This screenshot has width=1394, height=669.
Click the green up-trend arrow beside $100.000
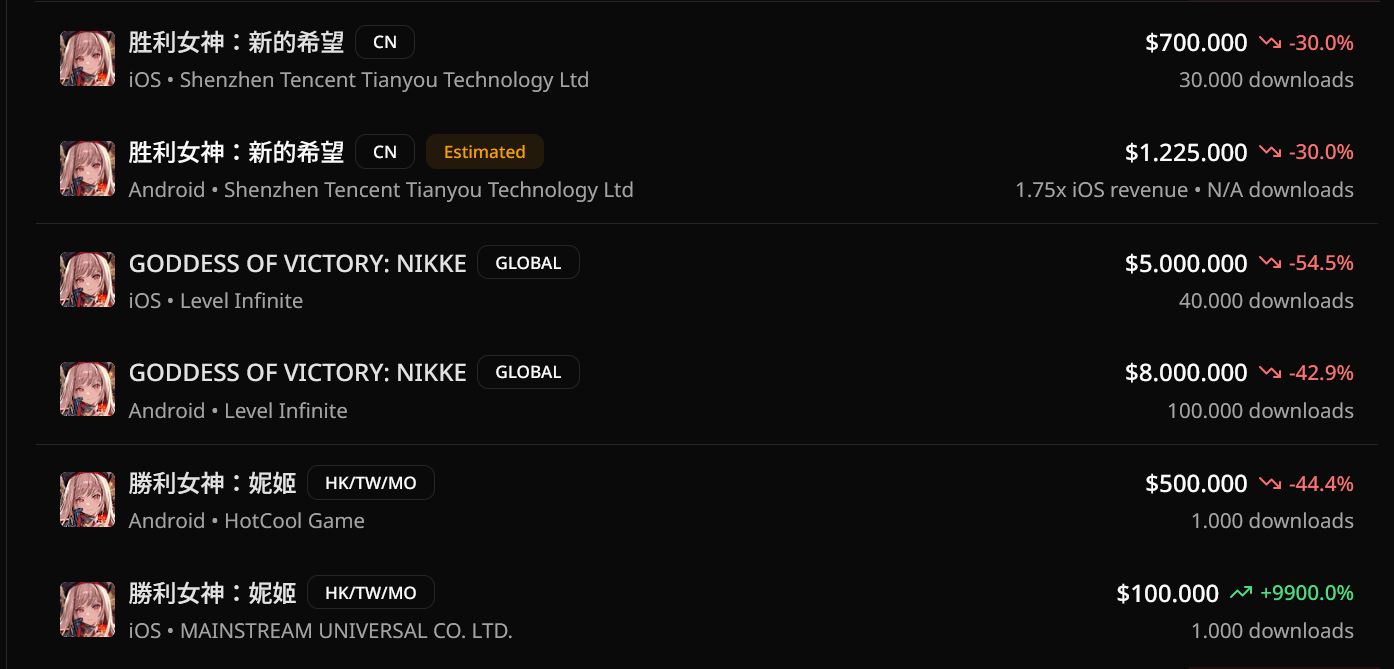pos(1241,593)
